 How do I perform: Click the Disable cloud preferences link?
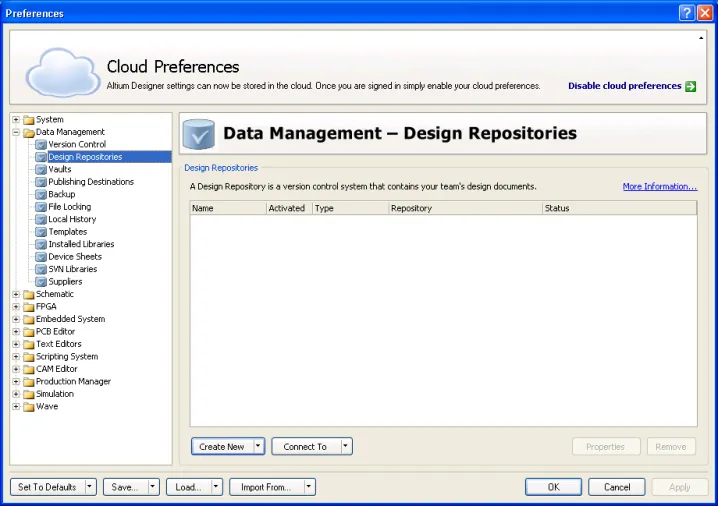pyautogui.click(x=624, y=86)
